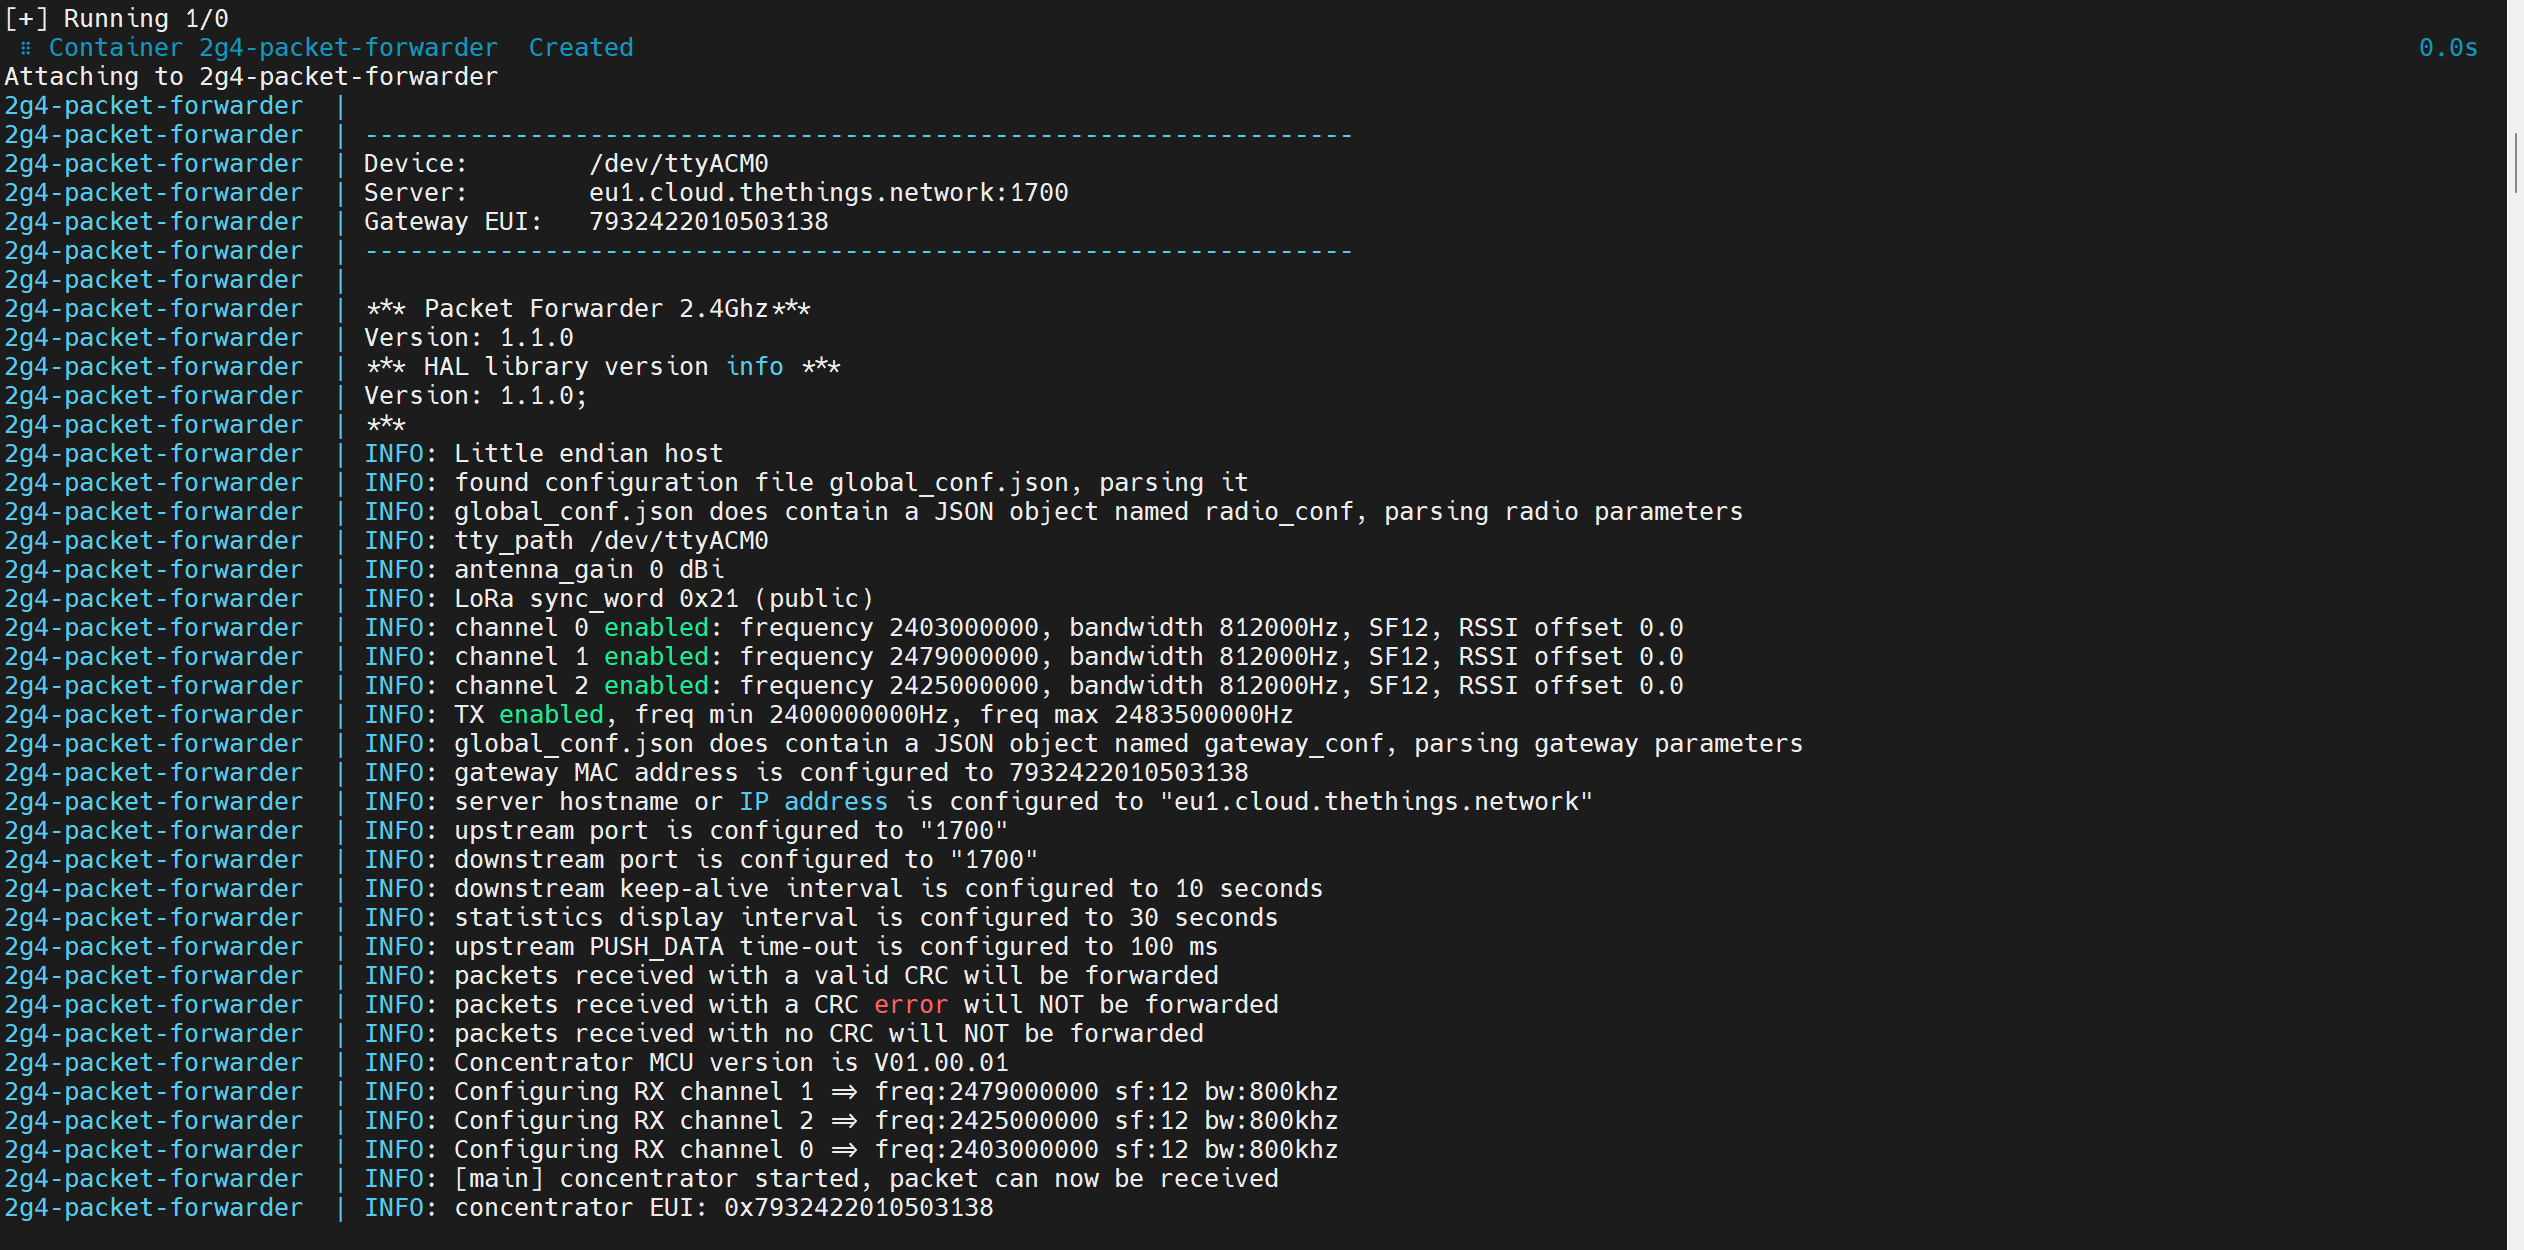Click the '[+] Running 1/0' header text
The width and height of the screenshot is (2524, 1250).
tap(117, 19)
